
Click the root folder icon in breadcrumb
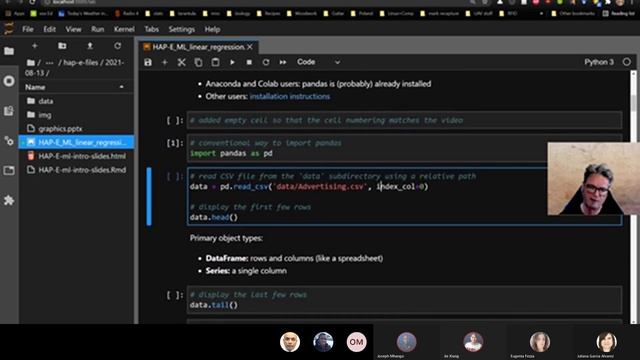(x=31, y=63)
